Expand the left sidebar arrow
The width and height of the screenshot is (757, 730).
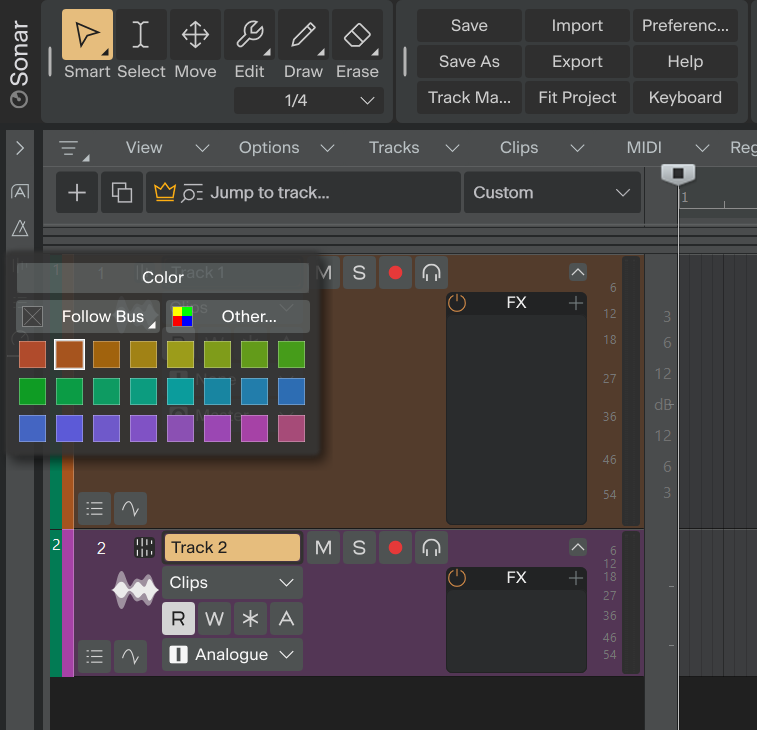point(20,148)
